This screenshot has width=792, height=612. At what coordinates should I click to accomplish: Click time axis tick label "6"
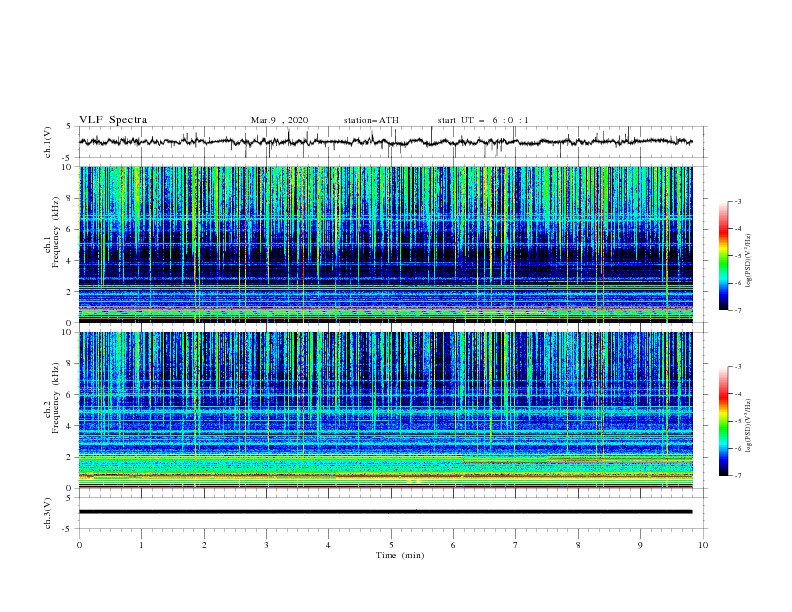[x=453, y=545]
